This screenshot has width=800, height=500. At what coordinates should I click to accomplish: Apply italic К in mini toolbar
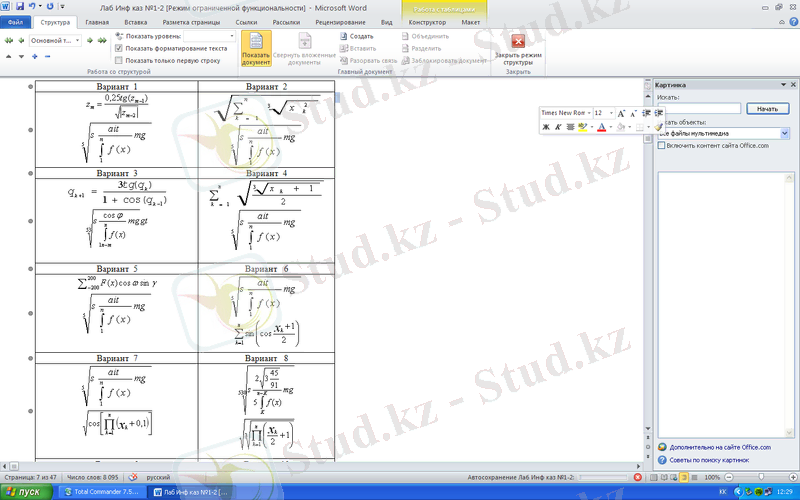click(x=558, y=127)
